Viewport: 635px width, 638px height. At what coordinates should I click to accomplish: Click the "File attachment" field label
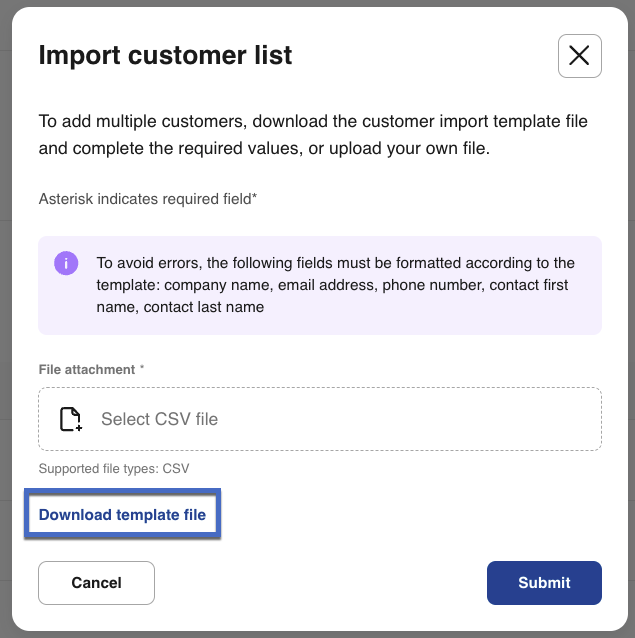[87, 370]
